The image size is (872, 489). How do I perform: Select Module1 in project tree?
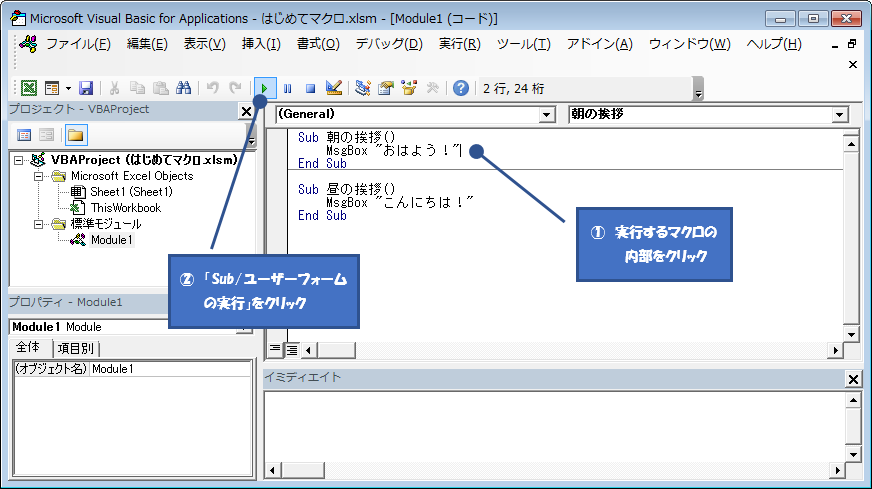(x=111, y=240)
